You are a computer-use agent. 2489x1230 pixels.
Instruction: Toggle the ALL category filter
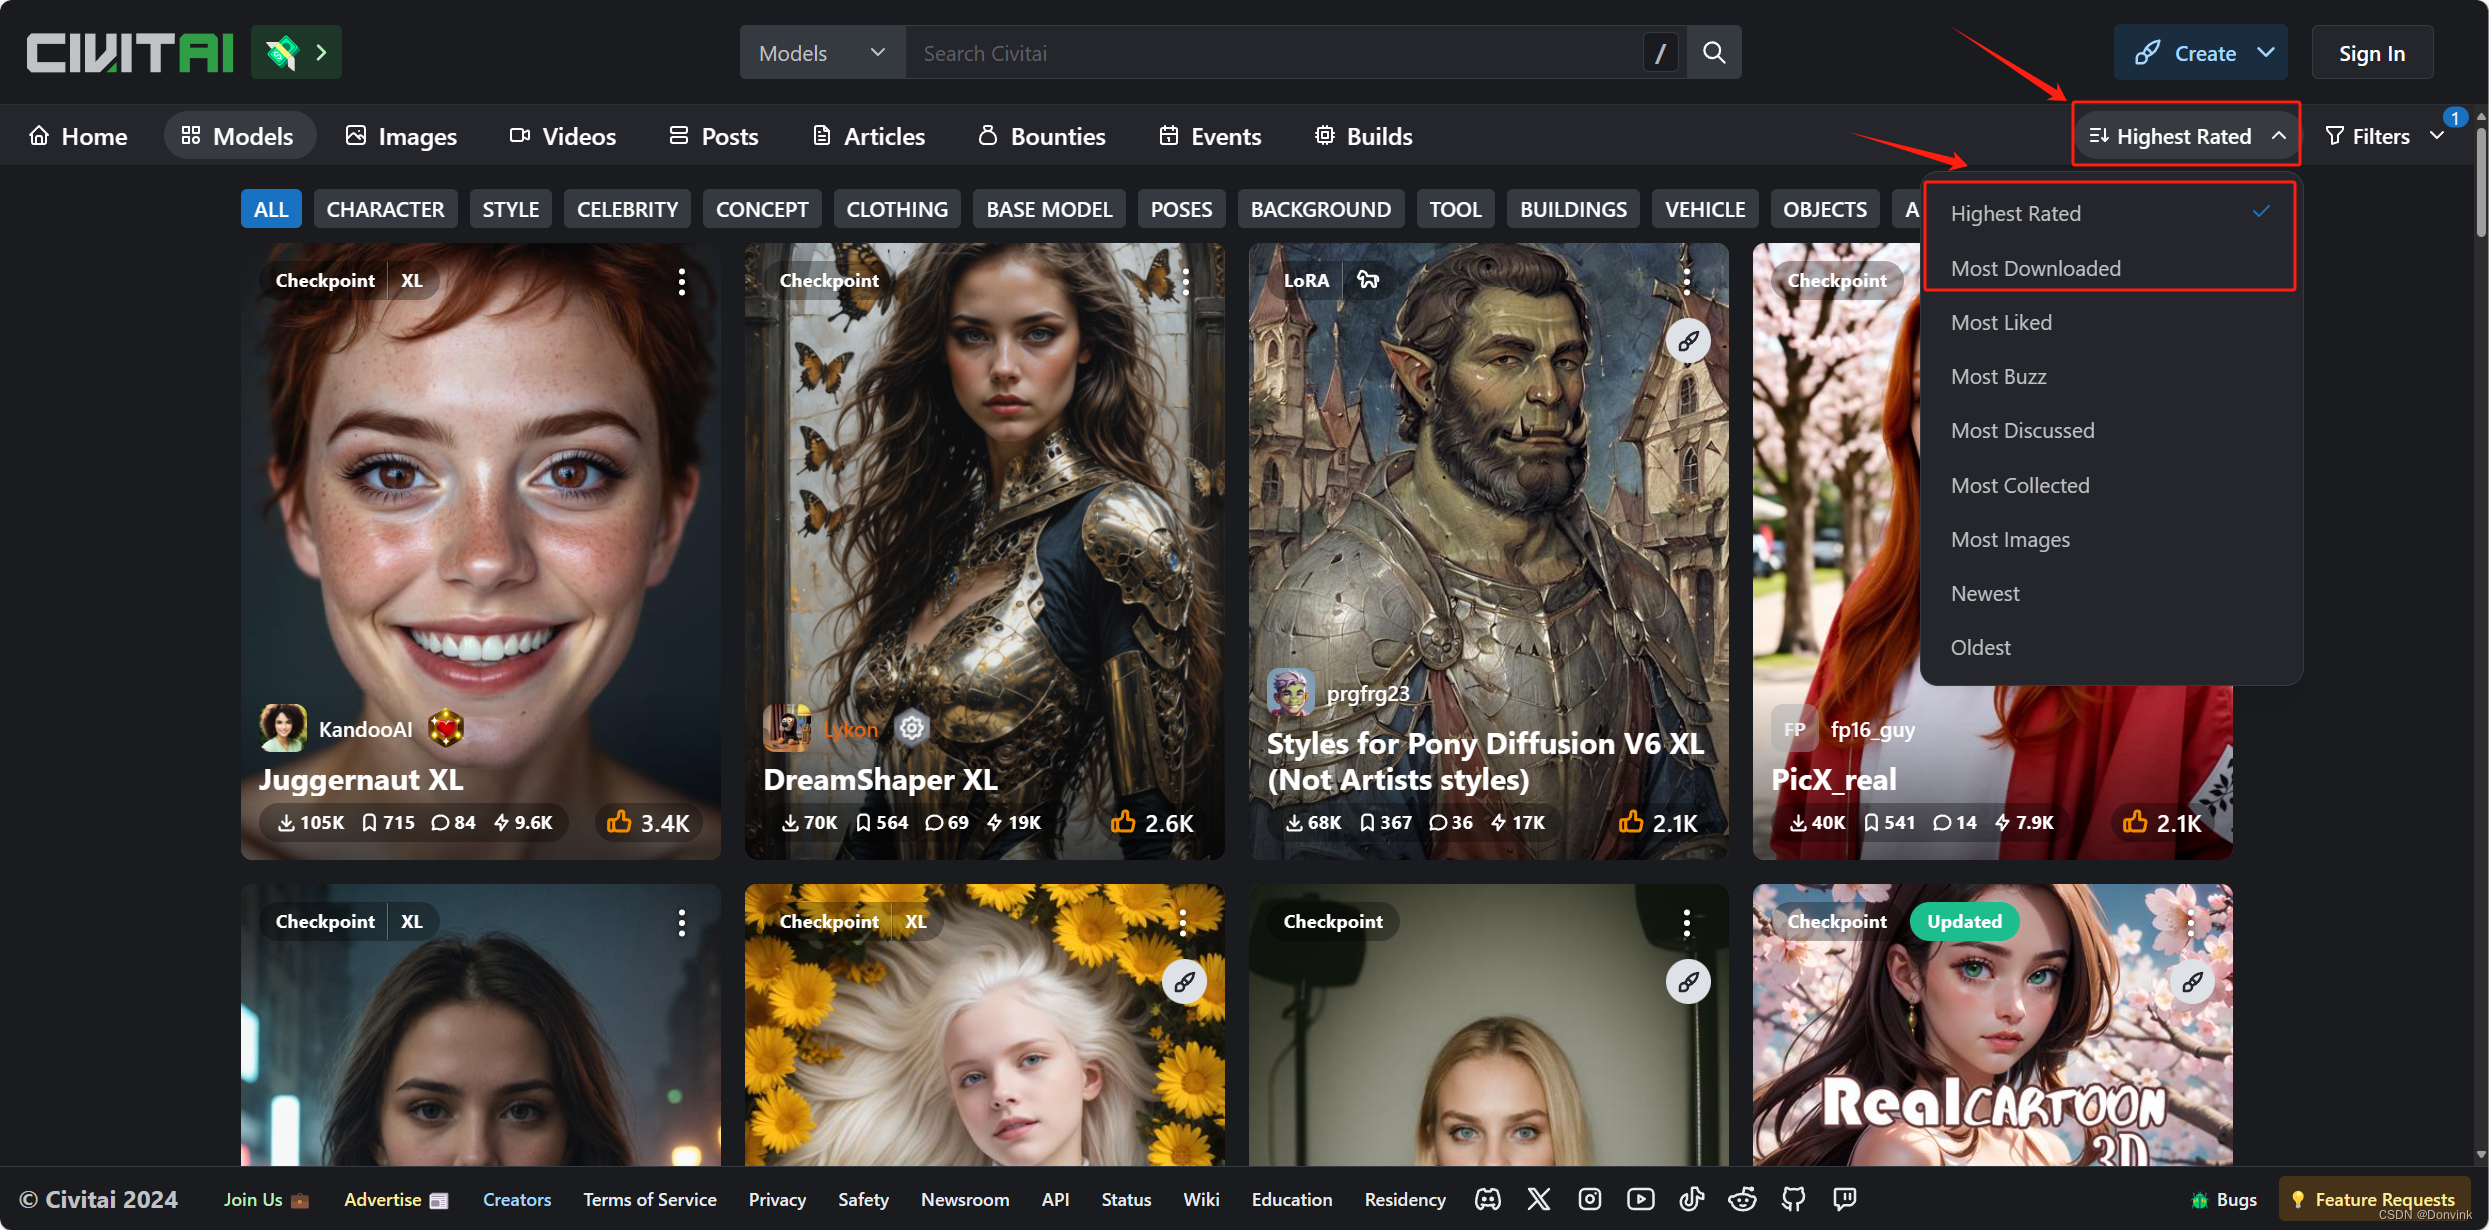tap(271, 209)
